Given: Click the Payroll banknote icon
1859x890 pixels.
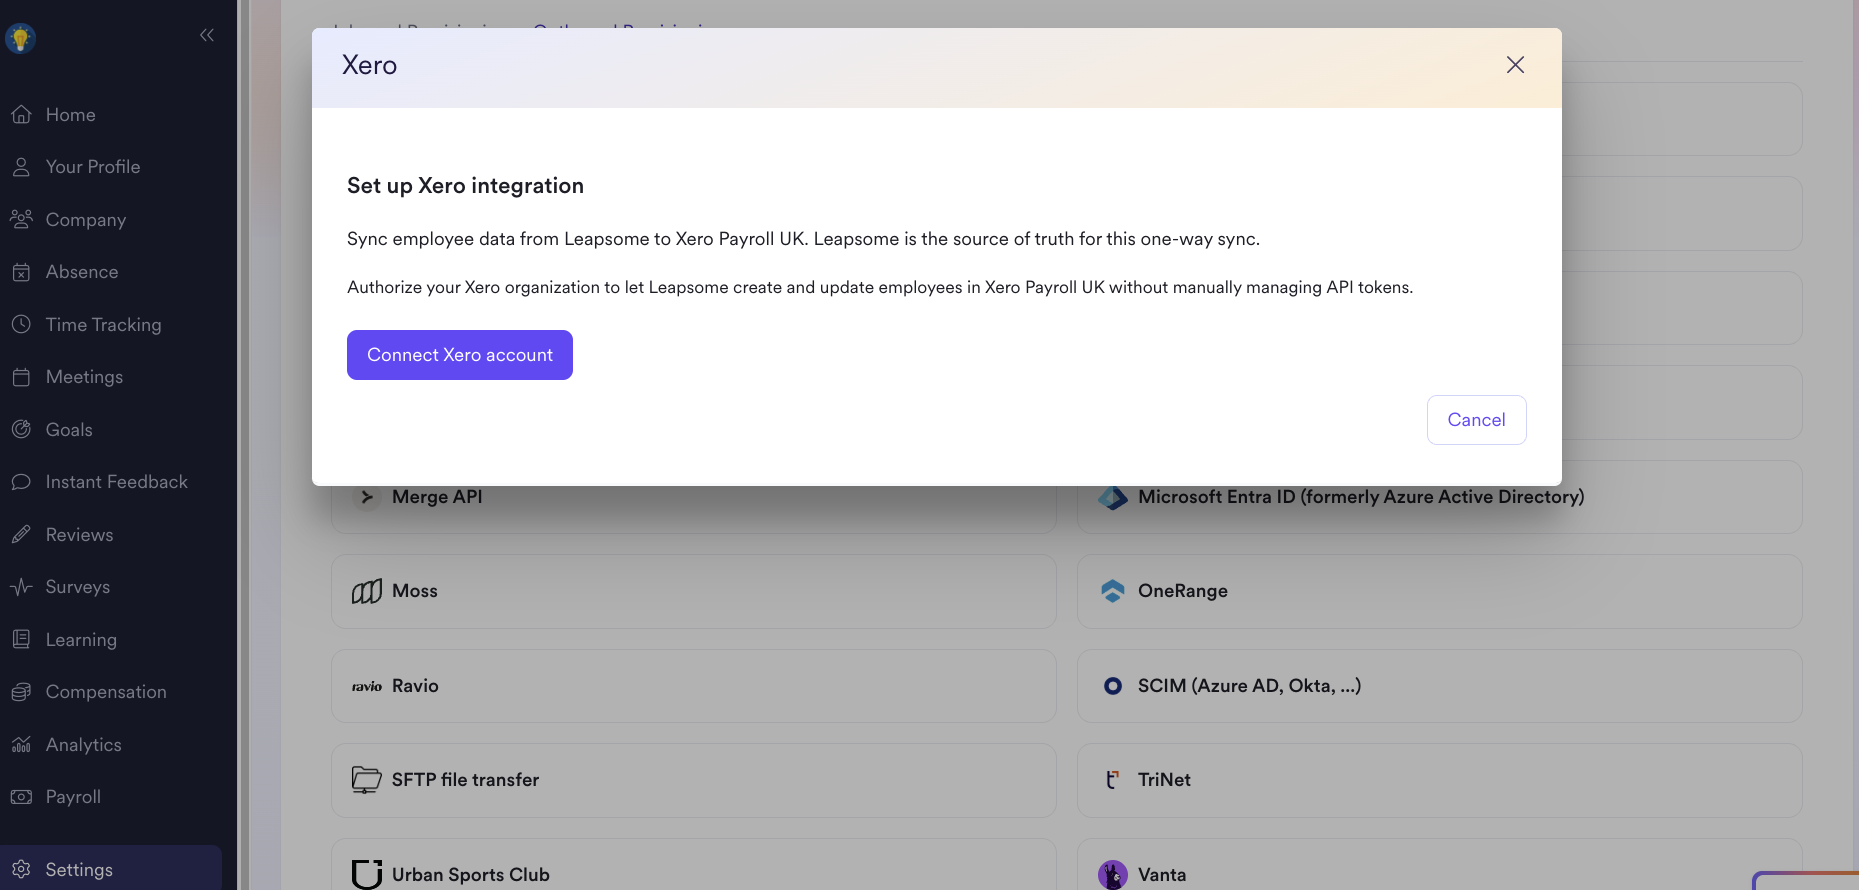Looking at the screenshot, I should pyautogui.click(x=21, y=797).
